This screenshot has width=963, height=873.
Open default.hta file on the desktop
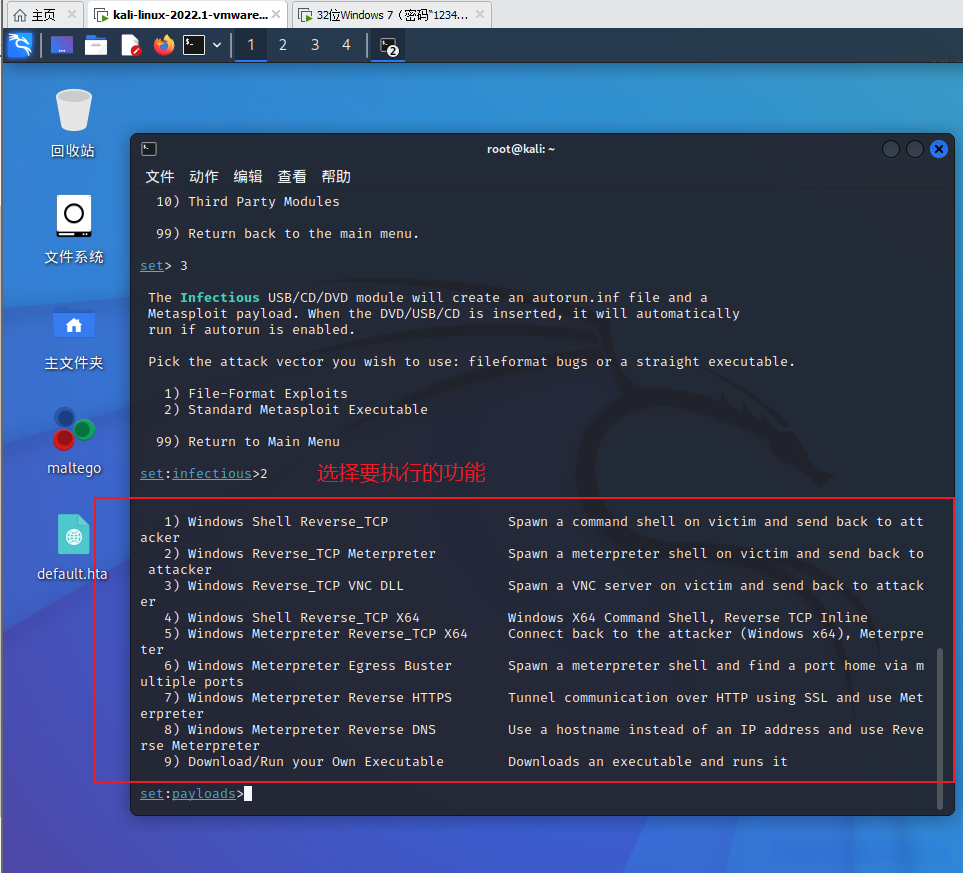[x=72, y=547]
